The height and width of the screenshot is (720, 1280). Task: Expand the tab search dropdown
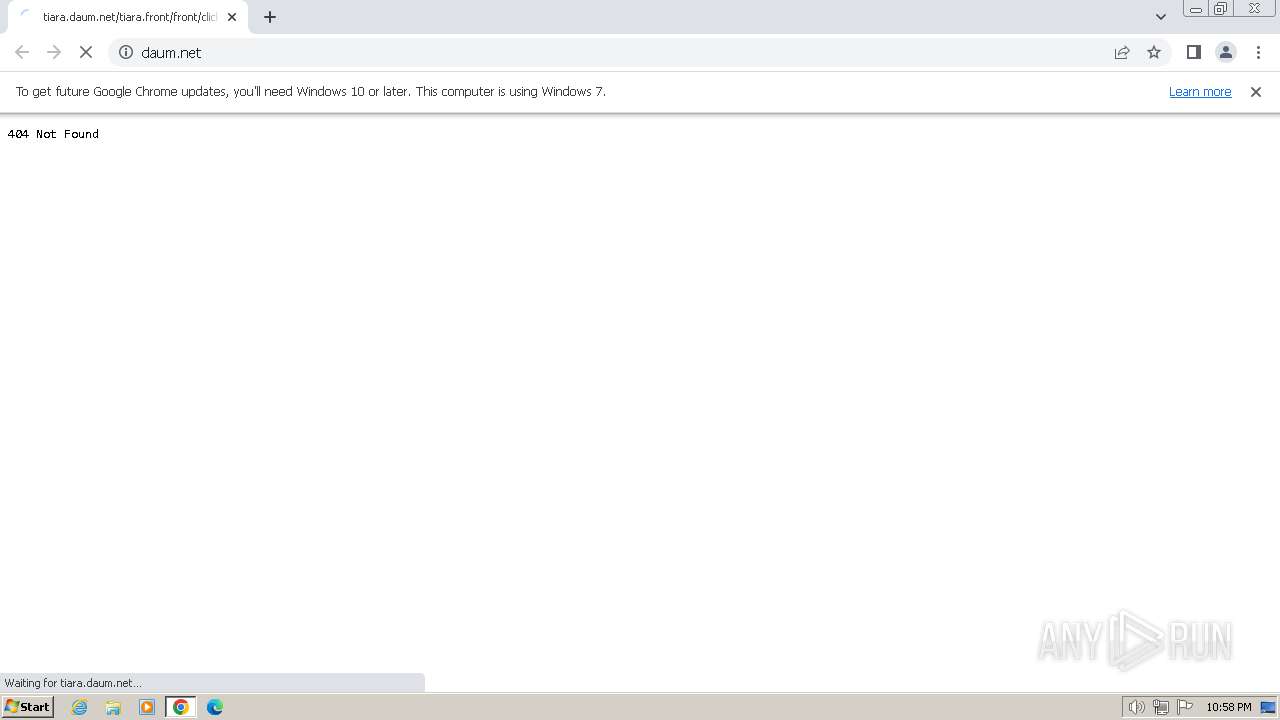point(1160,17)
